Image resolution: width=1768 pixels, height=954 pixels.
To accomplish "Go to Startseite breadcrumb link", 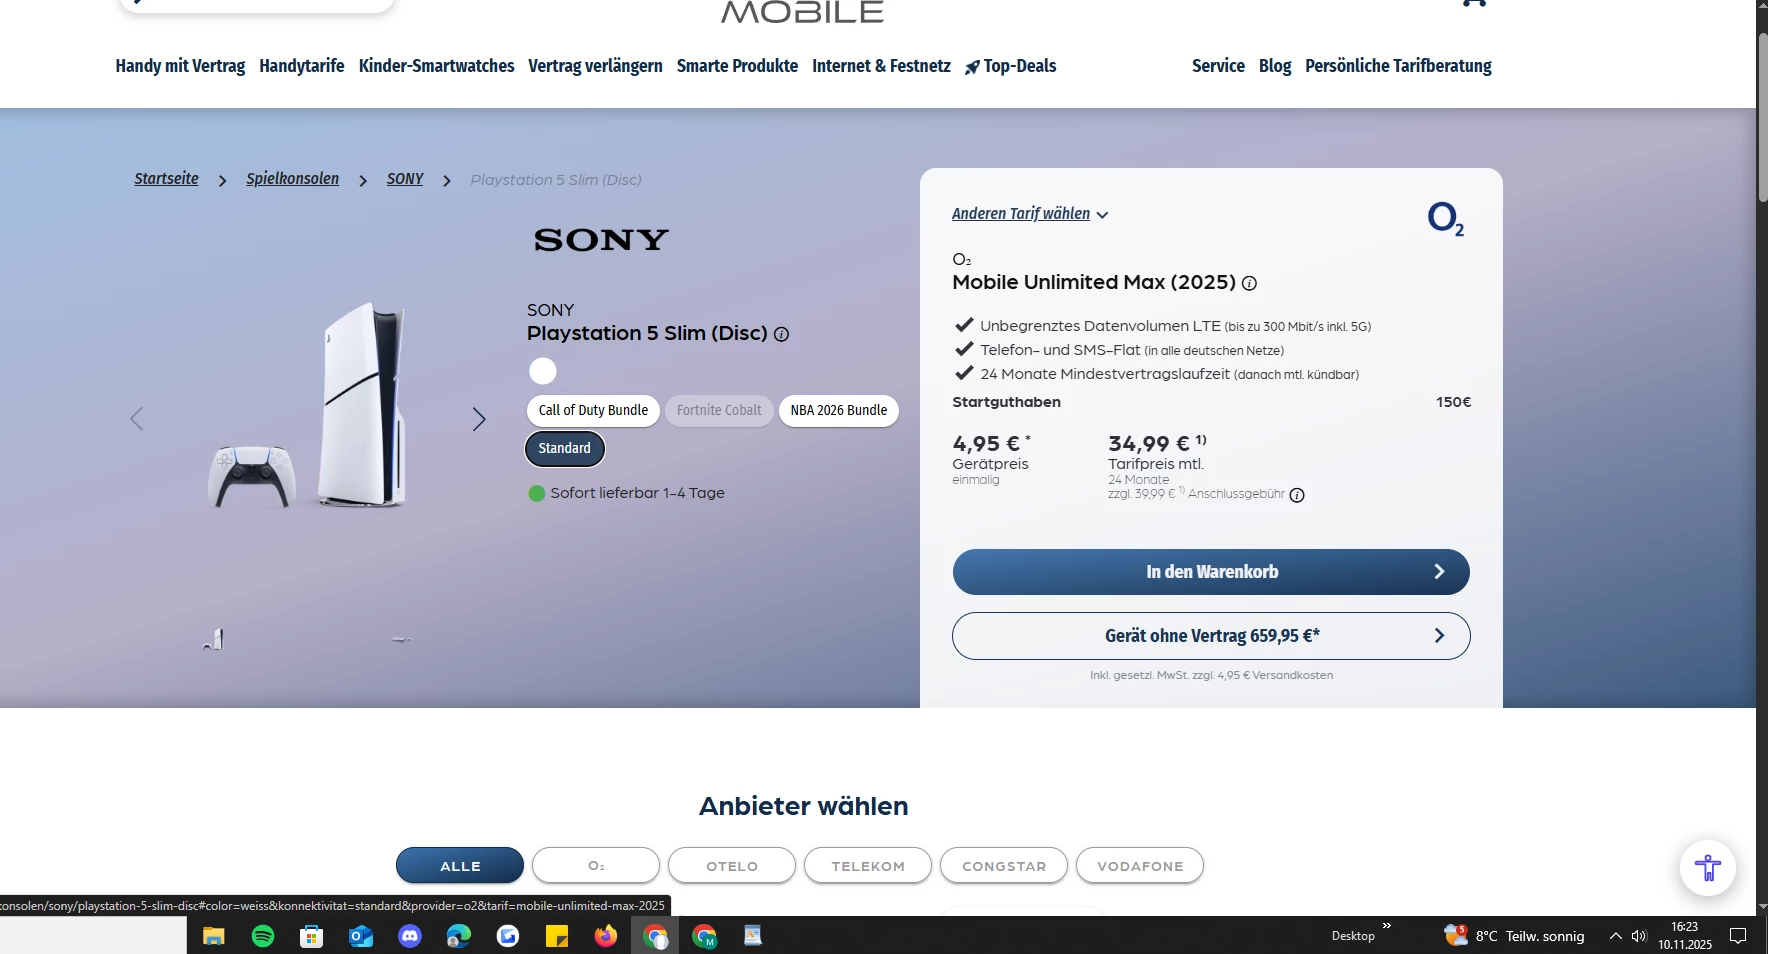I will tap(167, 179).
